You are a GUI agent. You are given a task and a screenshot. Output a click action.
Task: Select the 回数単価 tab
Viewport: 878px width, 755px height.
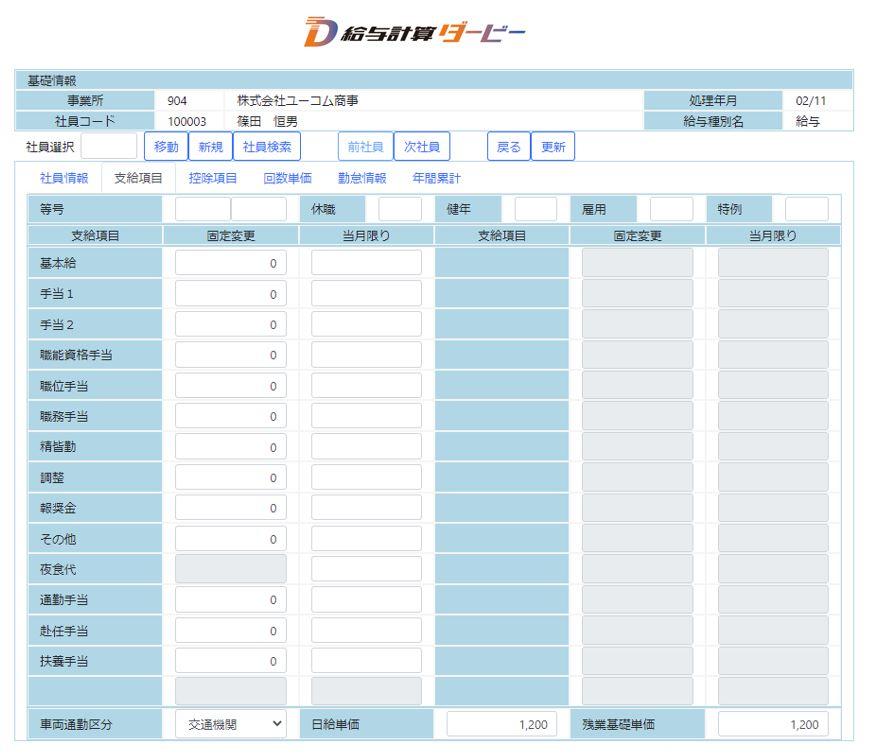pyautogui.click(x=290, y=179)
